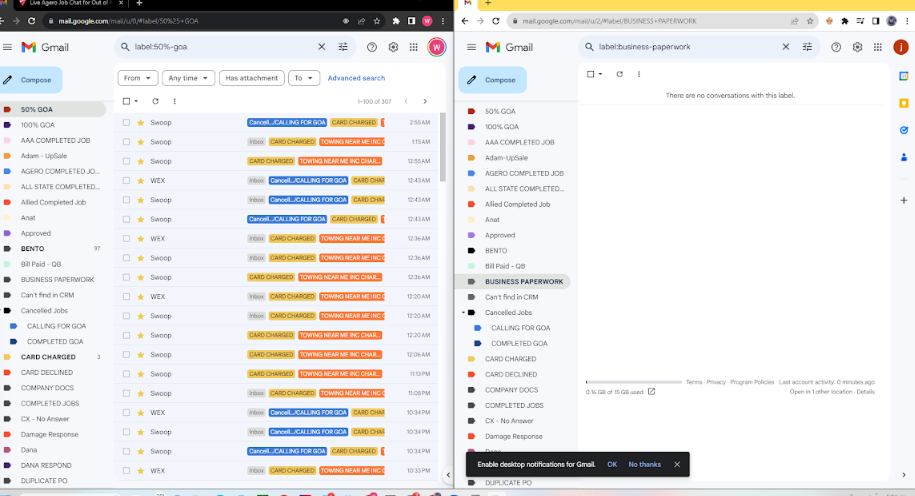
Task: Tick the checkbox of the first WEX email
Action: pyautogui.click(x=126, y=181)
